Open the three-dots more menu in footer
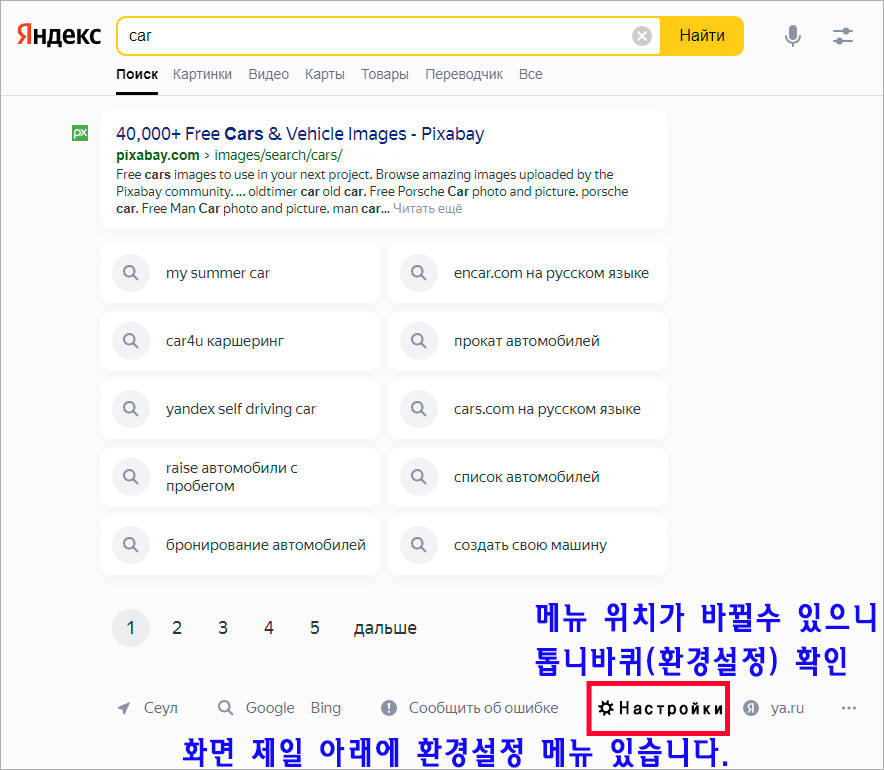The height and width of the screenshot is (770, 884). pos(849,708)
